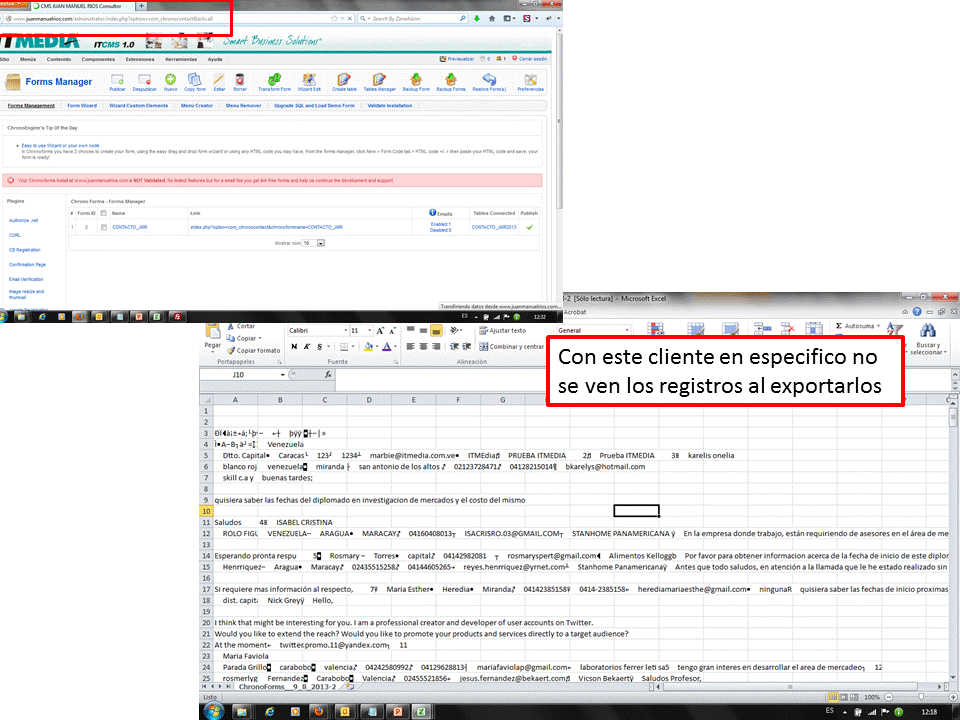Select Excel cell J10 with the outline

coord(636,511)
